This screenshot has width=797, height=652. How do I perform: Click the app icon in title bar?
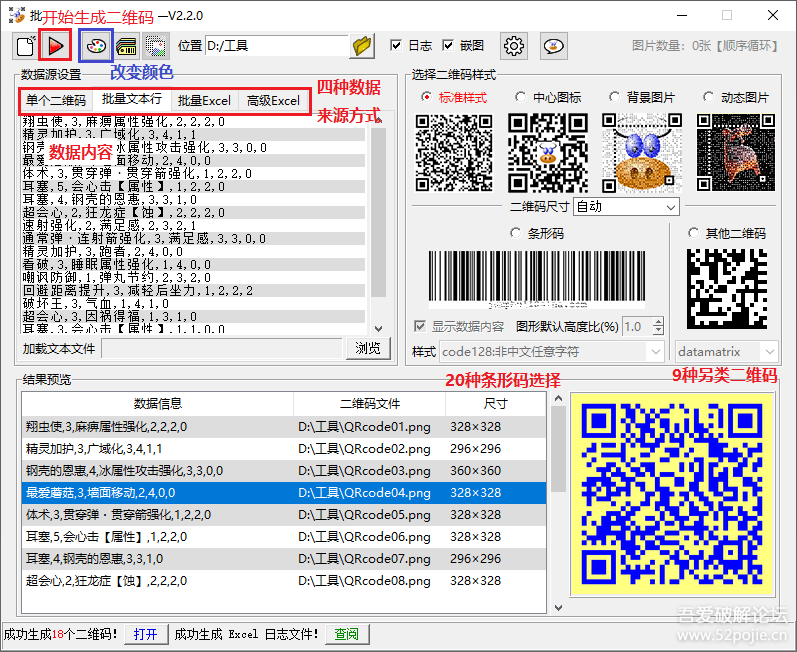(17, 15)
